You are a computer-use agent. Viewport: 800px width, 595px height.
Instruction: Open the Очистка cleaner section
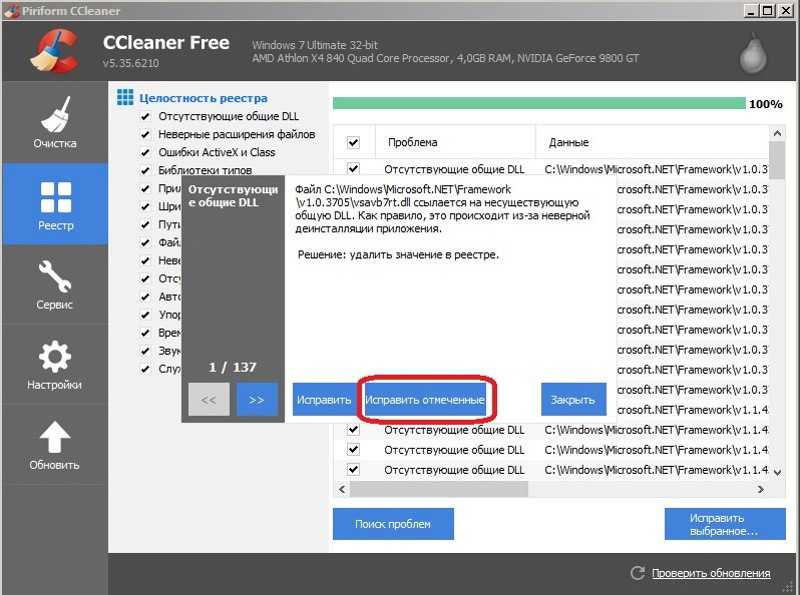coord(55,122)
